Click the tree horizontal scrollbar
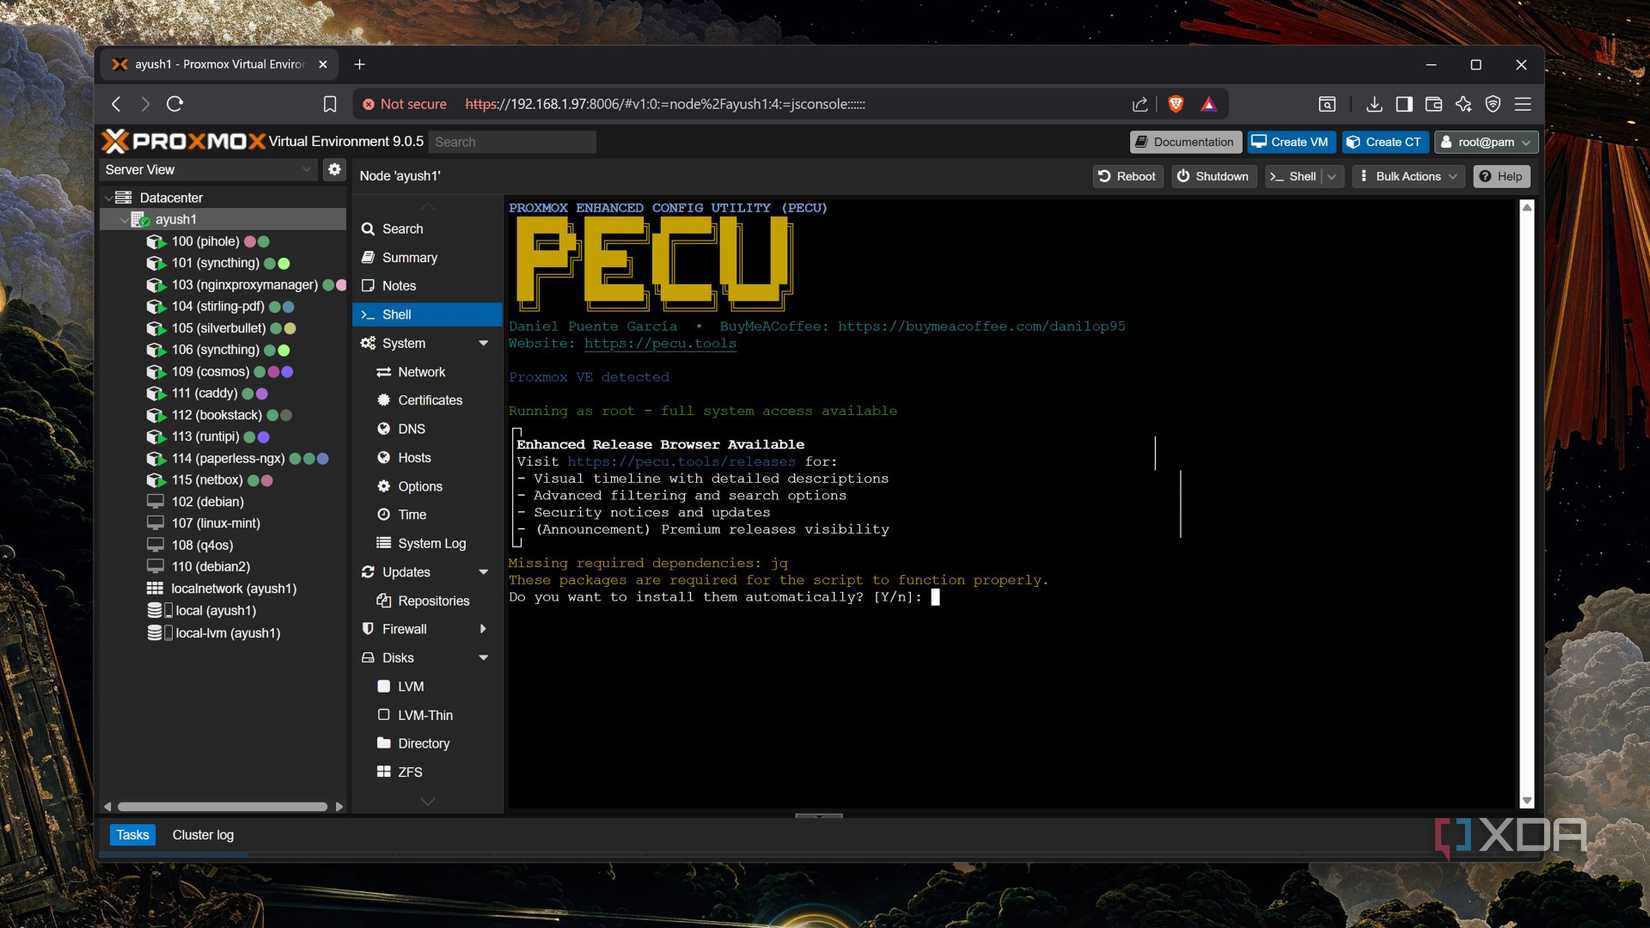 pyautogui.click(x=223, y=806)
